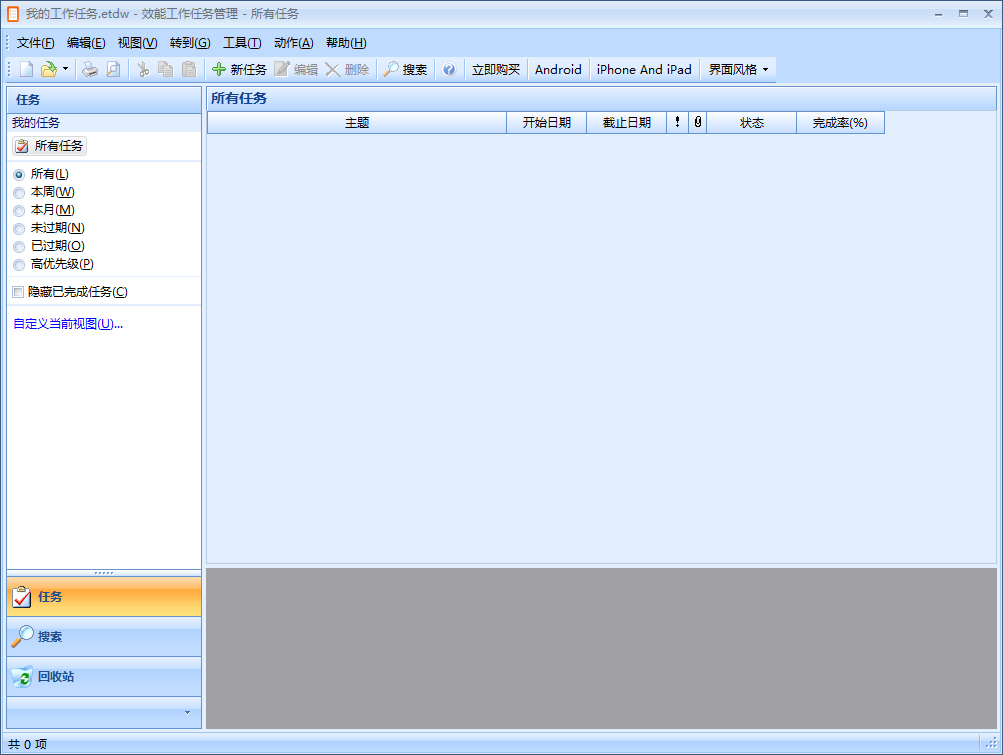Screen dimensions: 1003x755
Task: Click the 立即购买 button
Action: coord(496,69)
